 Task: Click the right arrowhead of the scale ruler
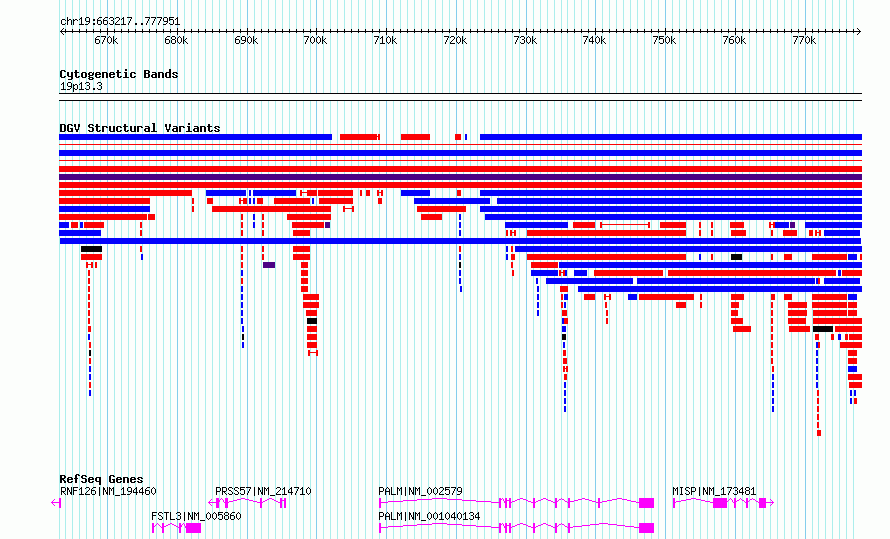pos(859,32)
